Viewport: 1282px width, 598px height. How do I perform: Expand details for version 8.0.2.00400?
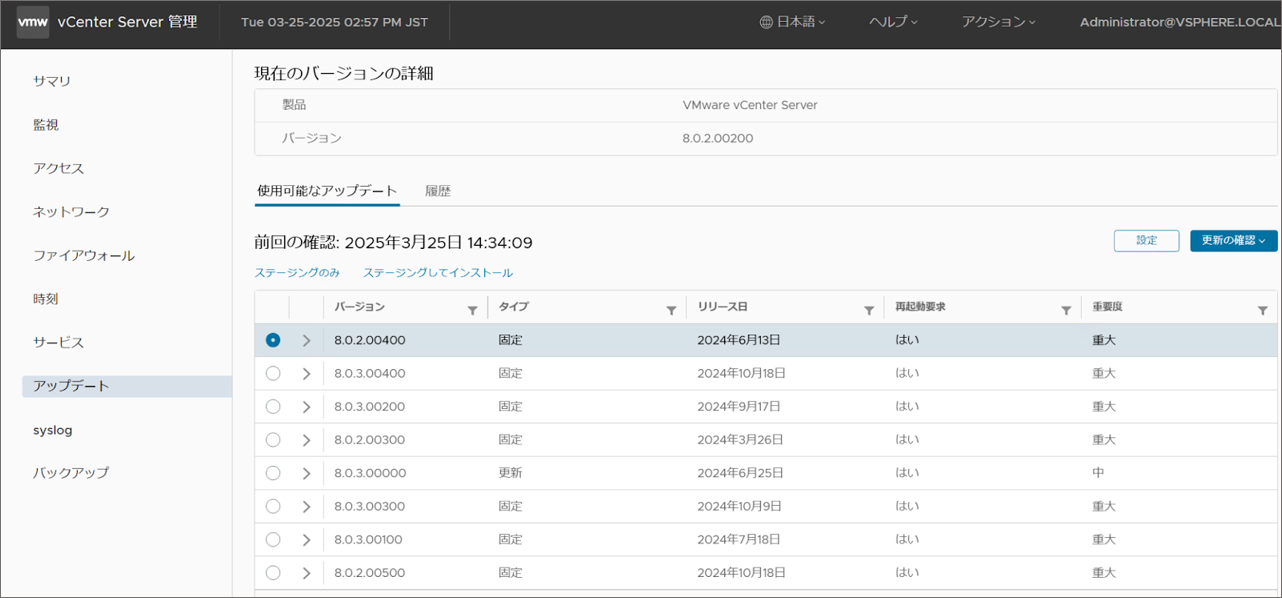(x=306, y=340)
